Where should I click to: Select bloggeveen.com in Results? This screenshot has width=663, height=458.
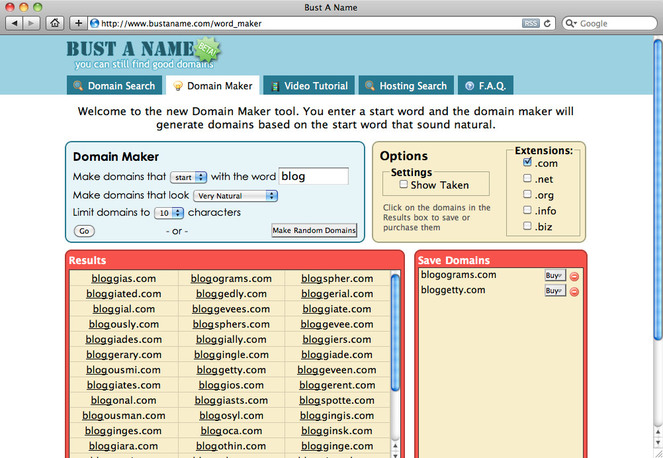[x=337, y=370]
